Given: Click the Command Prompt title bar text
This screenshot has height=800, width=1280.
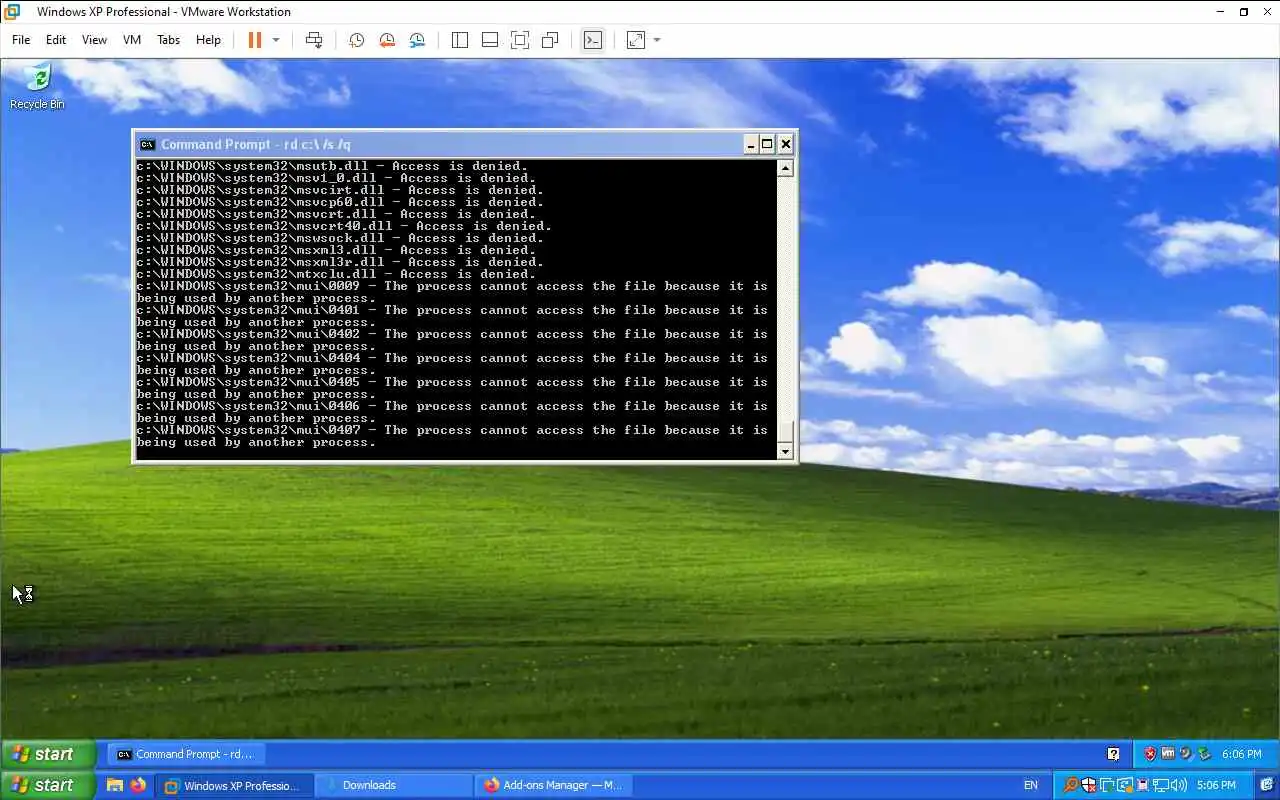Looking at the screenshot, I should coord(255,144).
